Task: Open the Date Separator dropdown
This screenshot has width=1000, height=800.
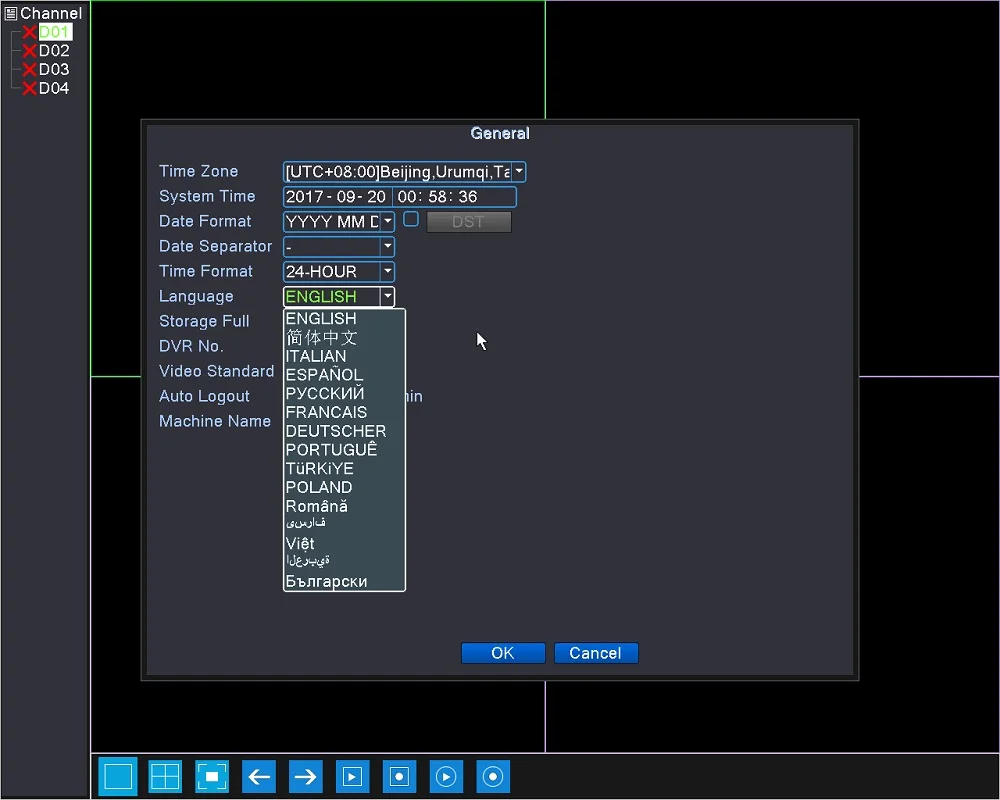Action: tap(388, 246)
